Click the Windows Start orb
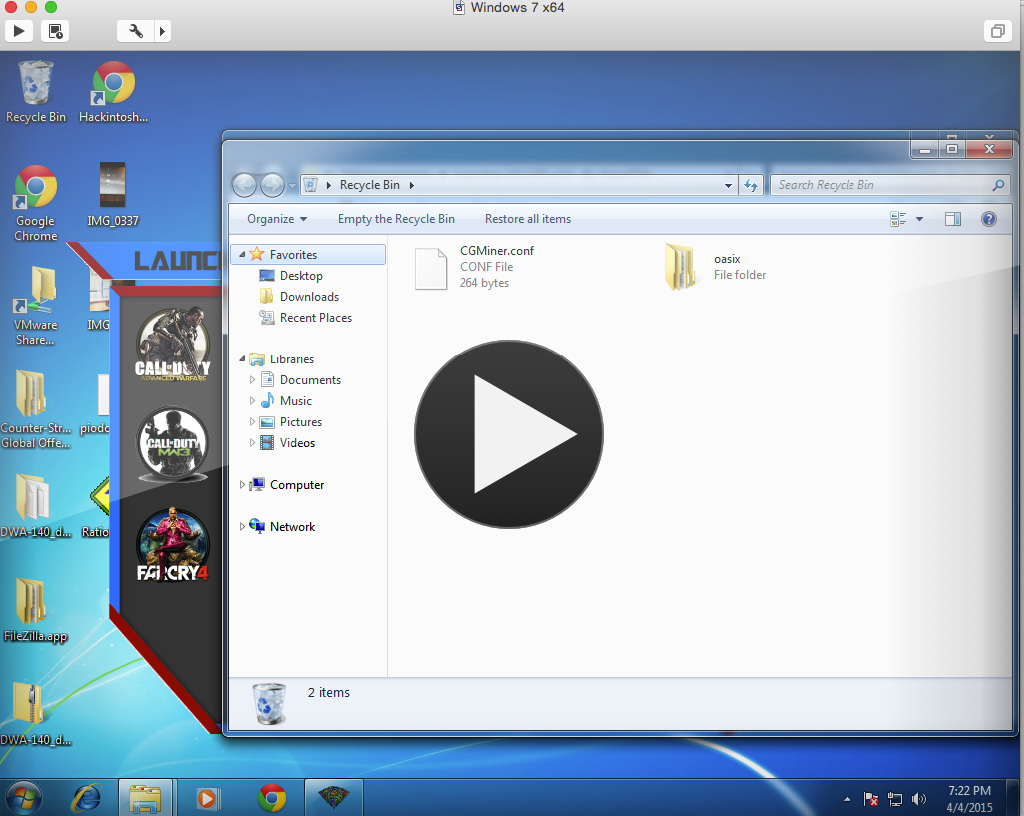 click(x=24, y=797)
